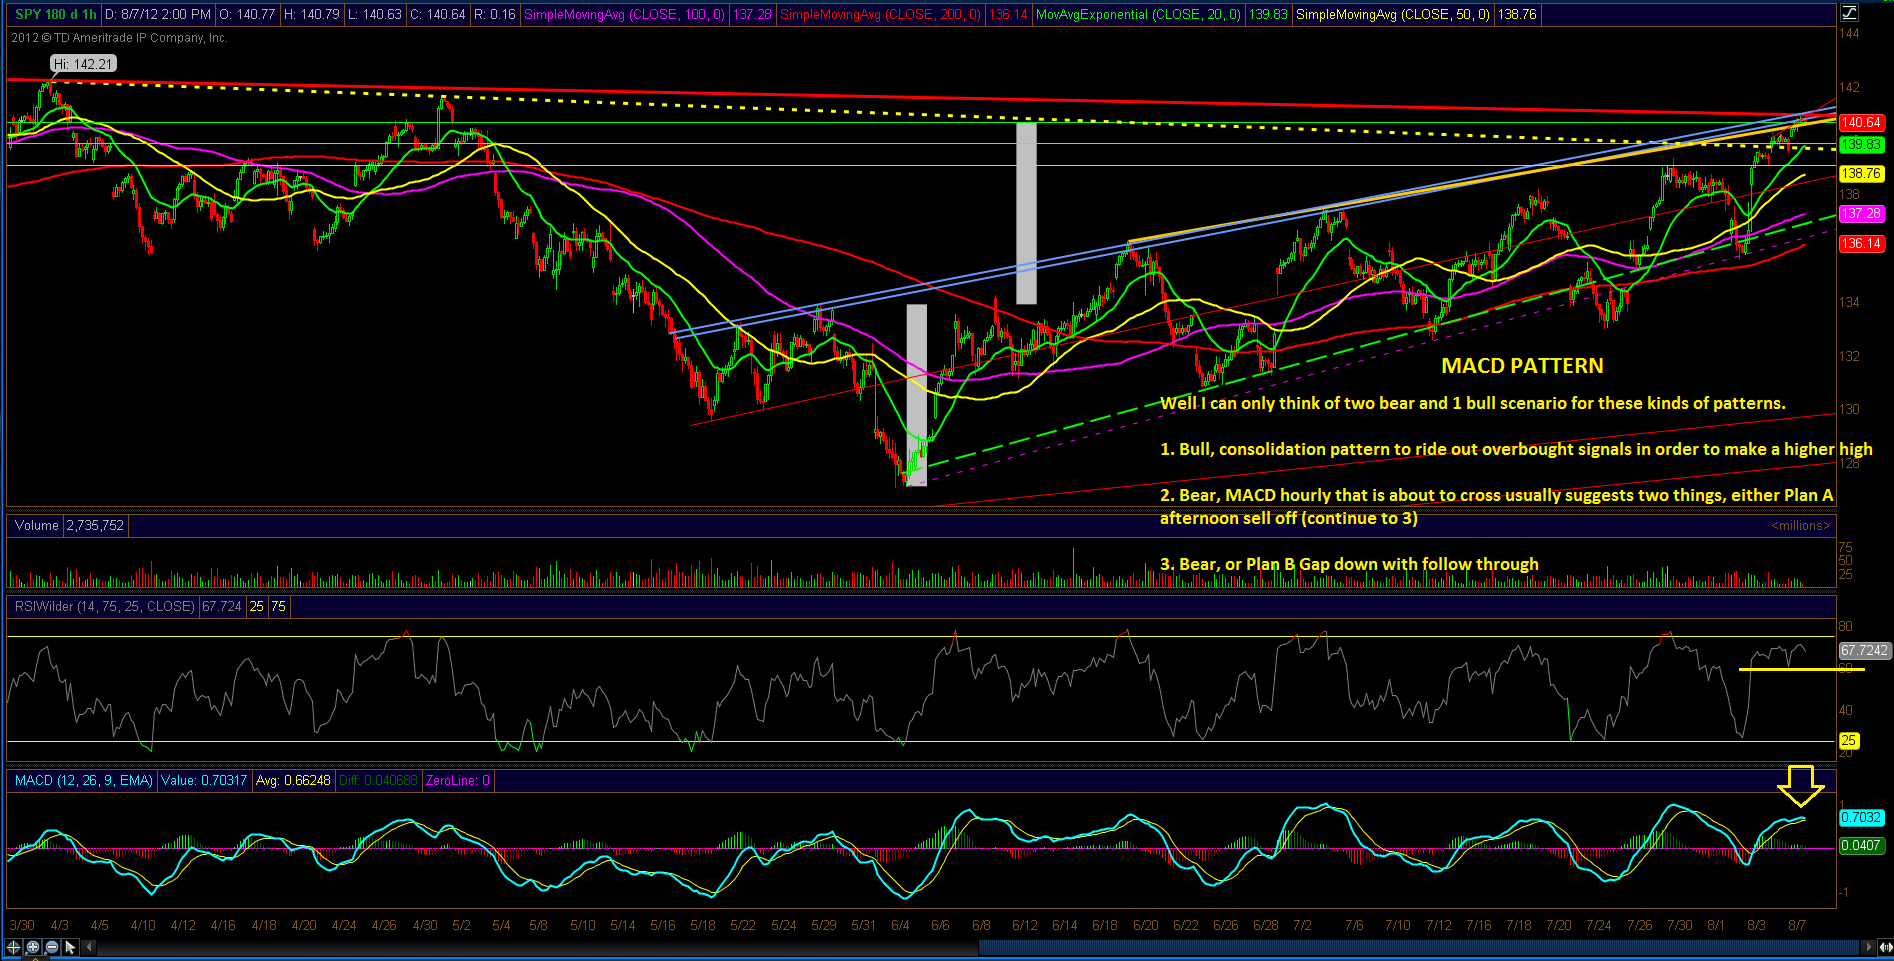Screen dimensions: 1894x961
Task: Click the date 8/7/12 2:00 PM readout
Action: [x=157, y=14]
